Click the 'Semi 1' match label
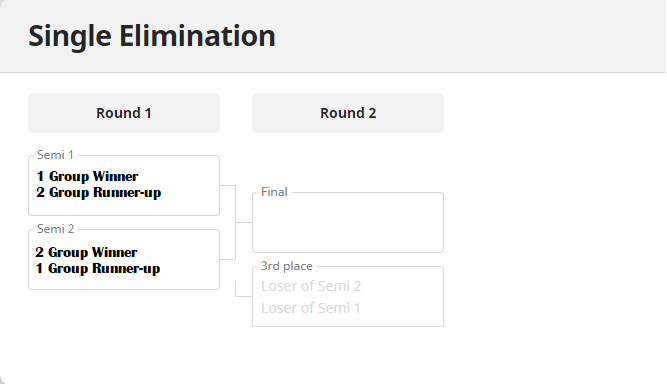This screenshot has width=667, height=384. click(x=55, y=155)
